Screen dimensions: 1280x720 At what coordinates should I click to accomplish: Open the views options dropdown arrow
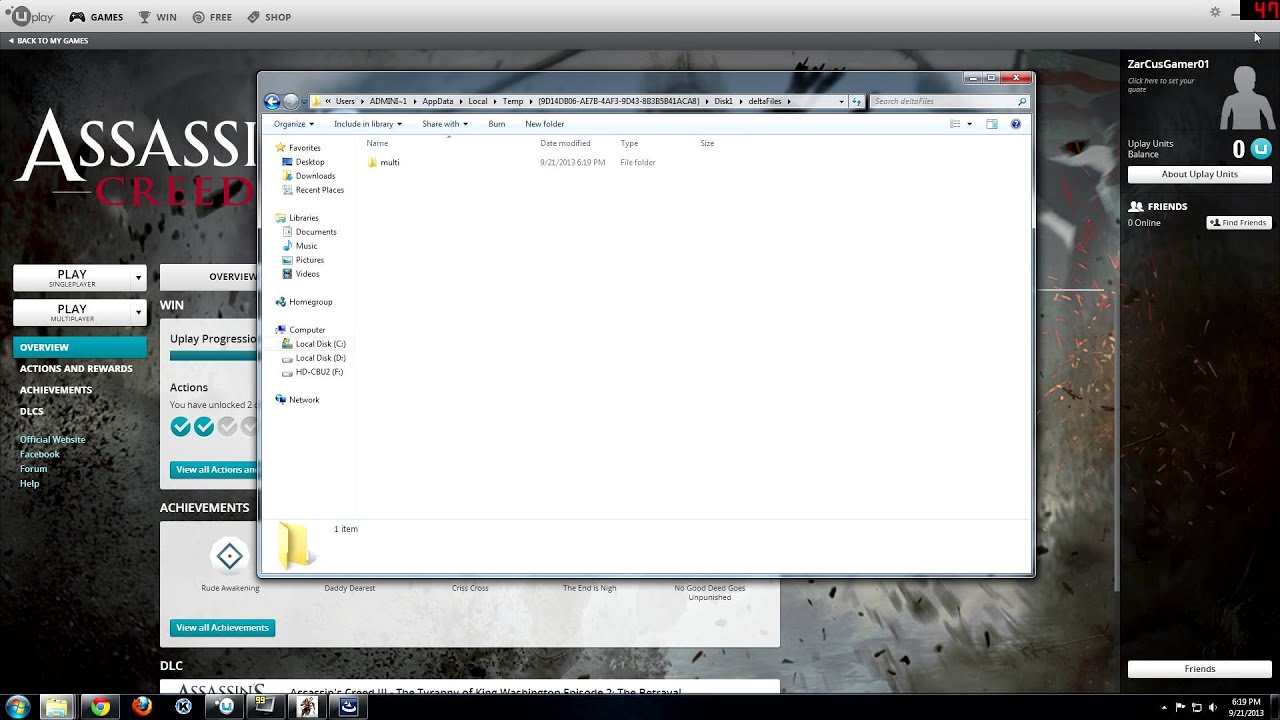[x=969, y=124]
